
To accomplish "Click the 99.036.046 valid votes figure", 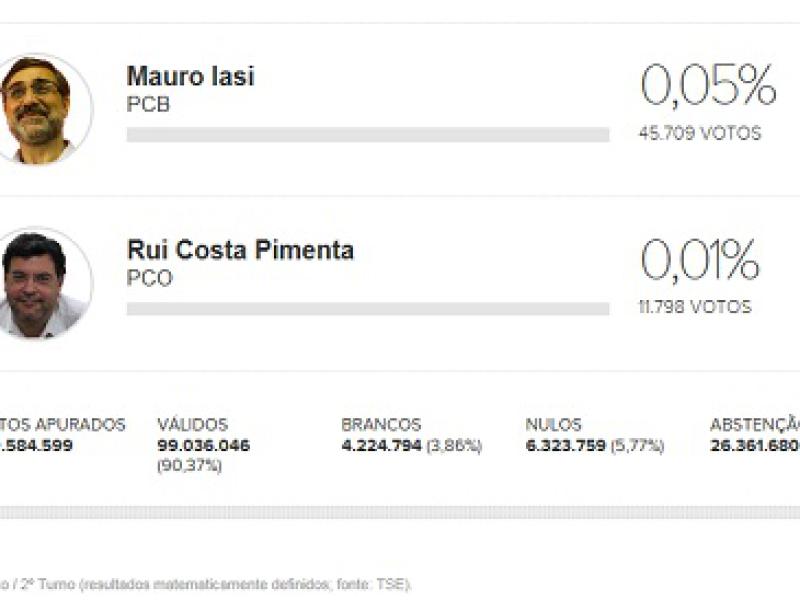I will 204,446.
